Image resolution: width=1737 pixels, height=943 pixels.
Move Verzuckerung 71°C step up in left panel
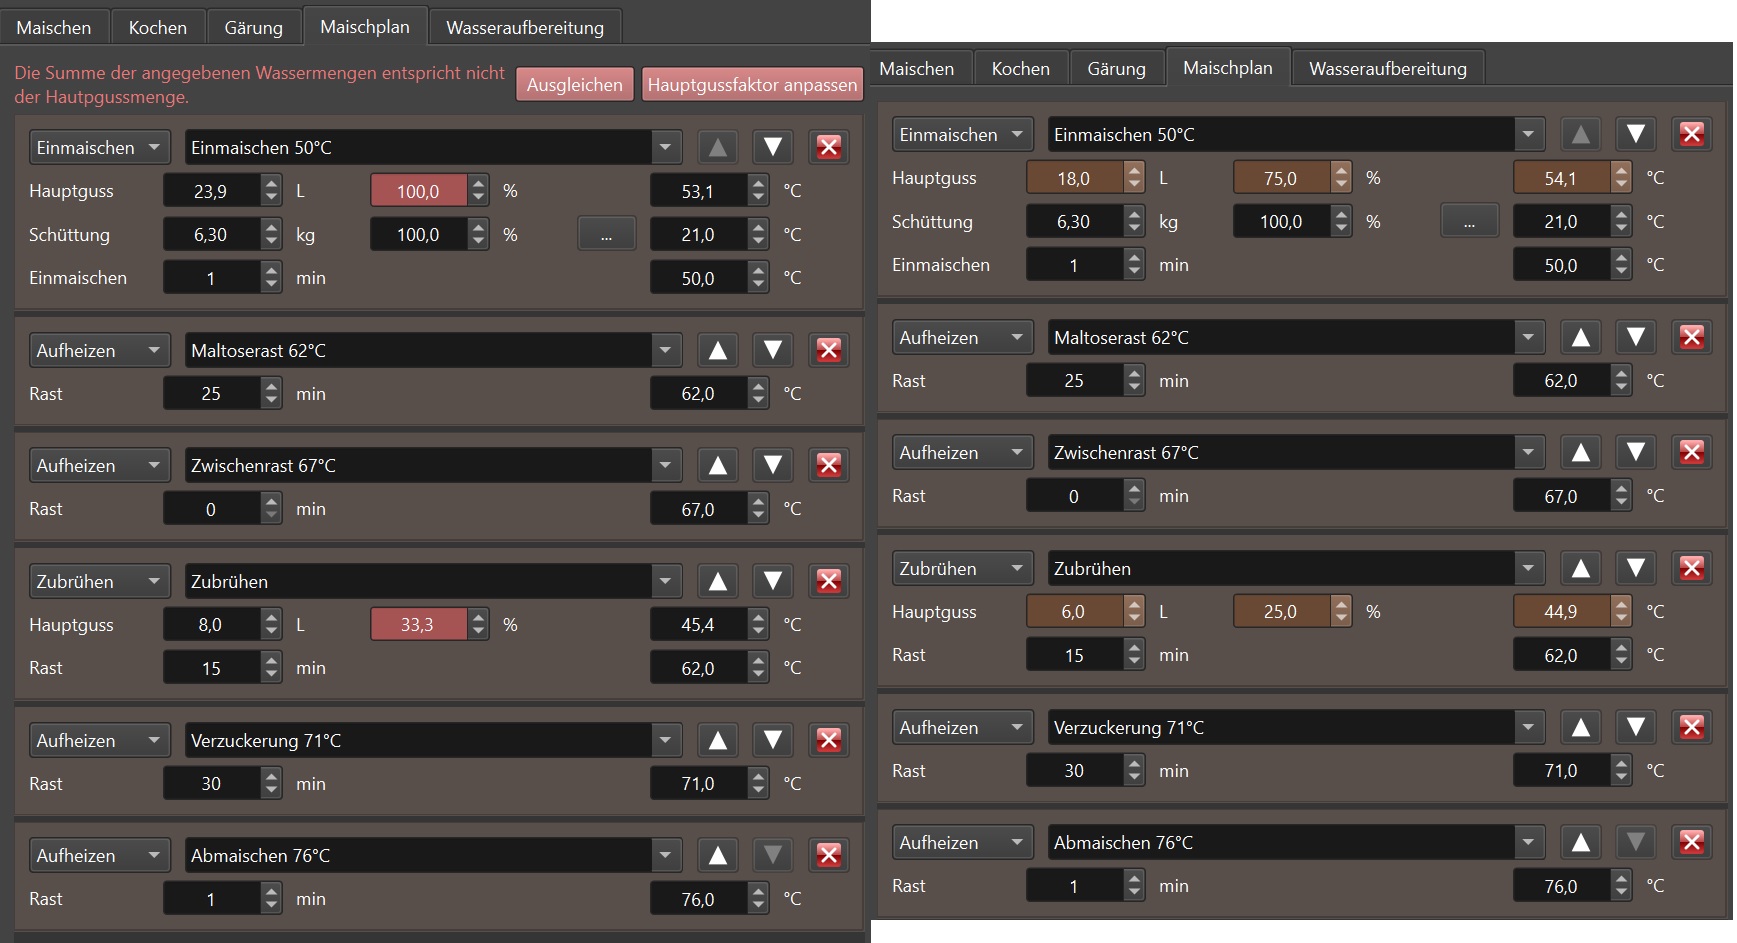(x=717, y=740)
